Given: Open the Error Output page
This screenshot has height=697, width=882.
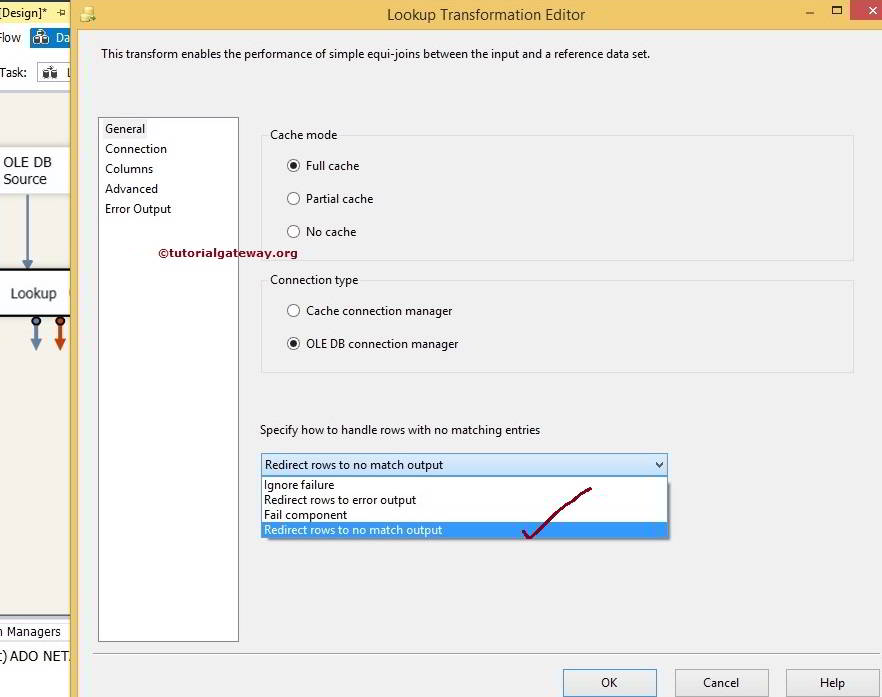Looking at the screenshot, I should click(x=138, y=208).
